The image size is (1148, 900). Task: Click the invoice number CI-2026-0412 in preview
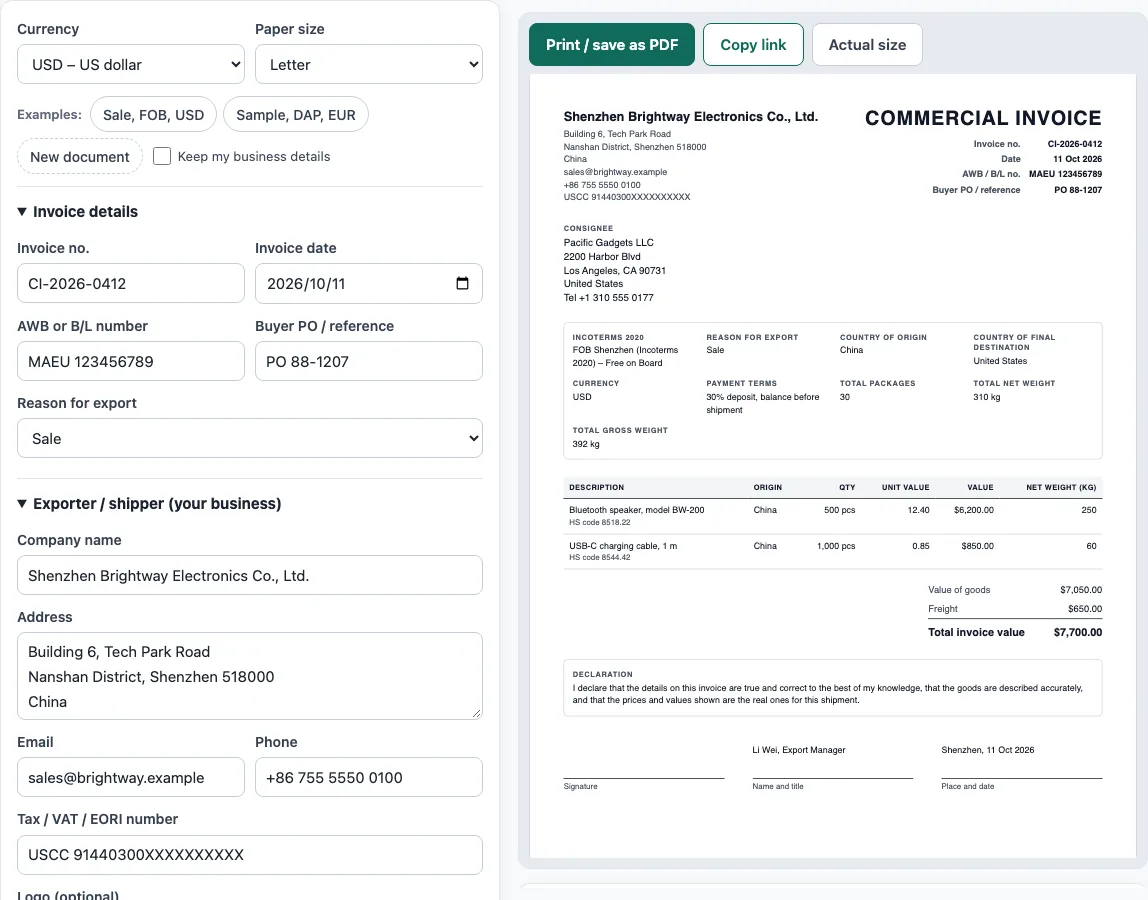[x=1075, y=144]
